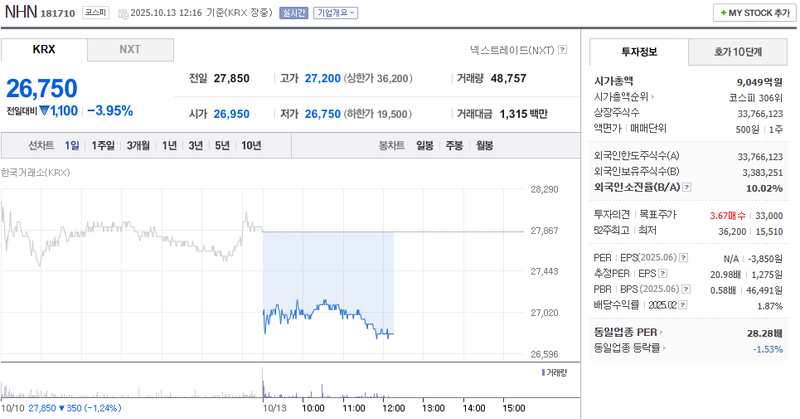Click the help icon beside 넥스트레이드(NXT)

point(562,49)
